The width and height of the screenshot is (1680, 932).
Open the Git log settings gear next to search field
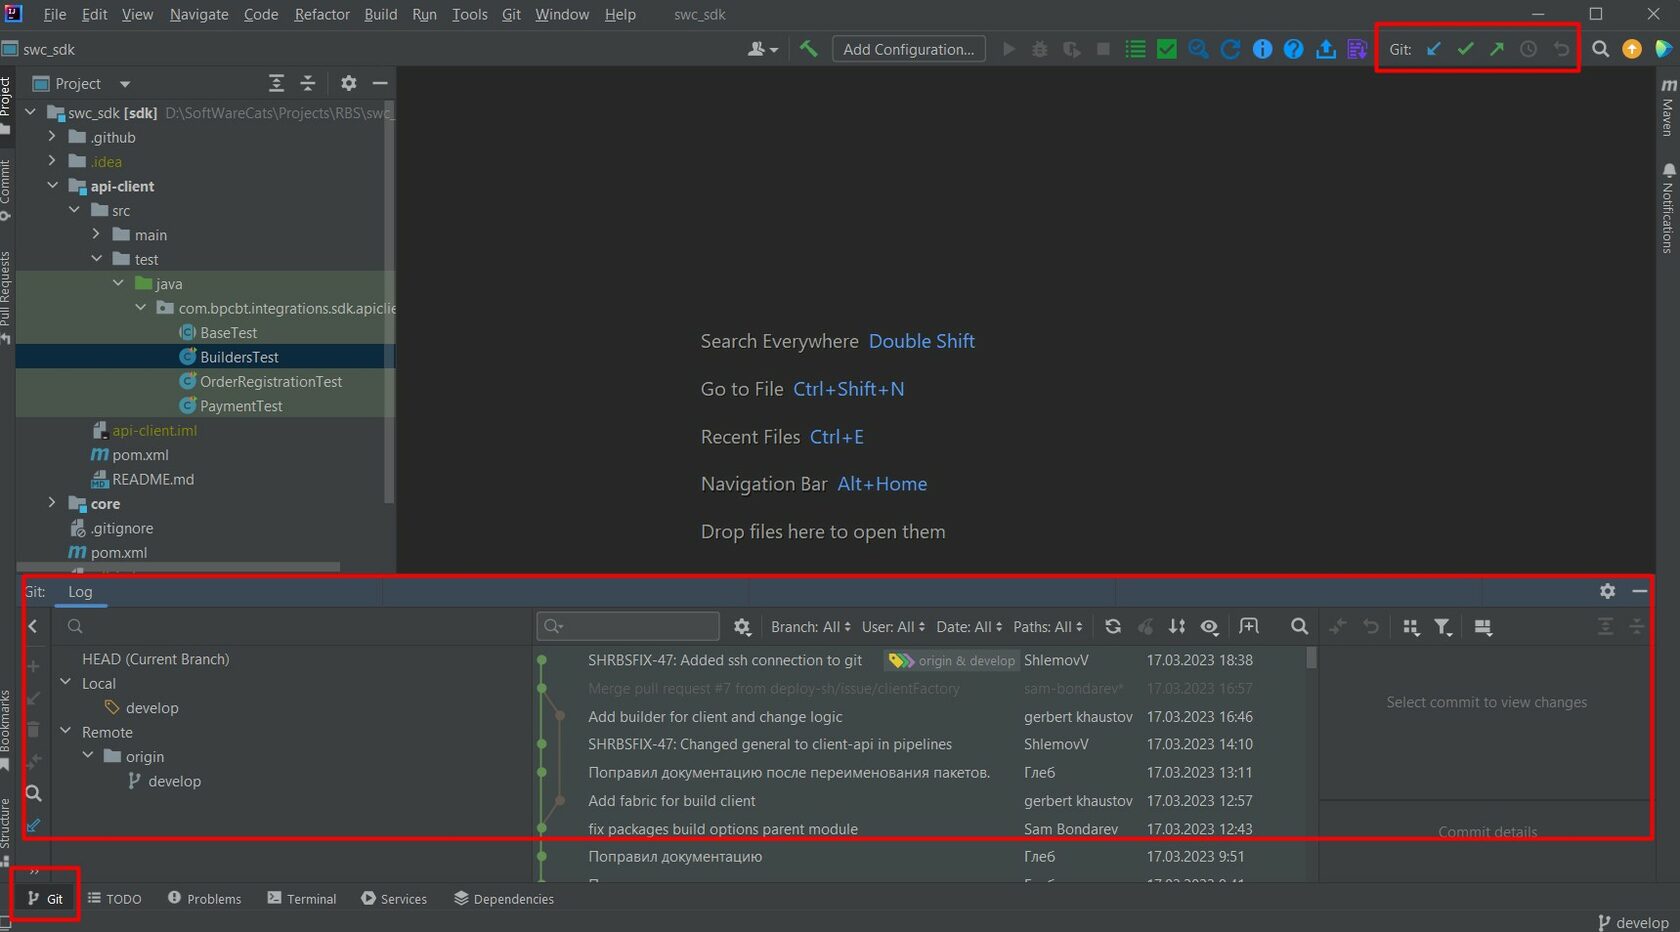click(742, 627)
